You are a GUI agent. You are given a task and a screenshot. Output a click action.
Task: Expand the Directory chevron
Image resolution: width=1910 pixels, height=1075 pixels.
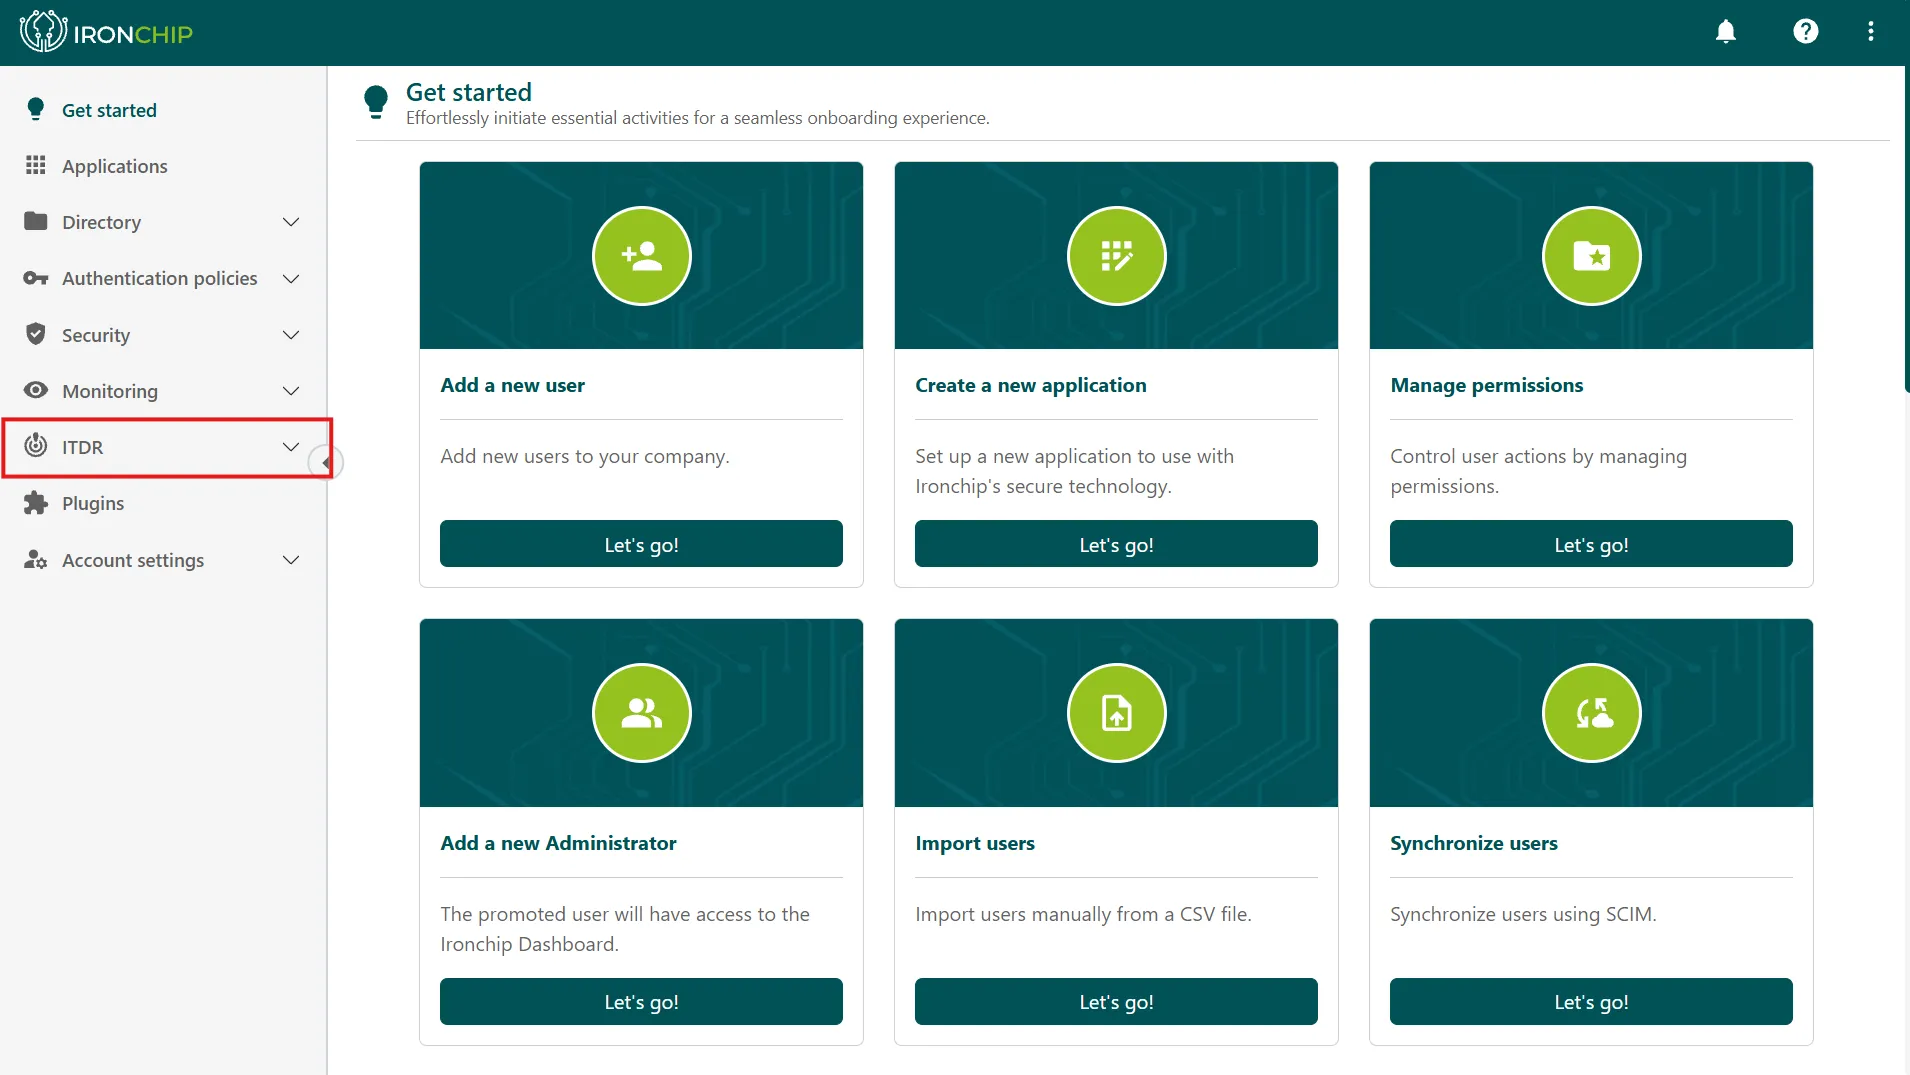tap(291, 222)
